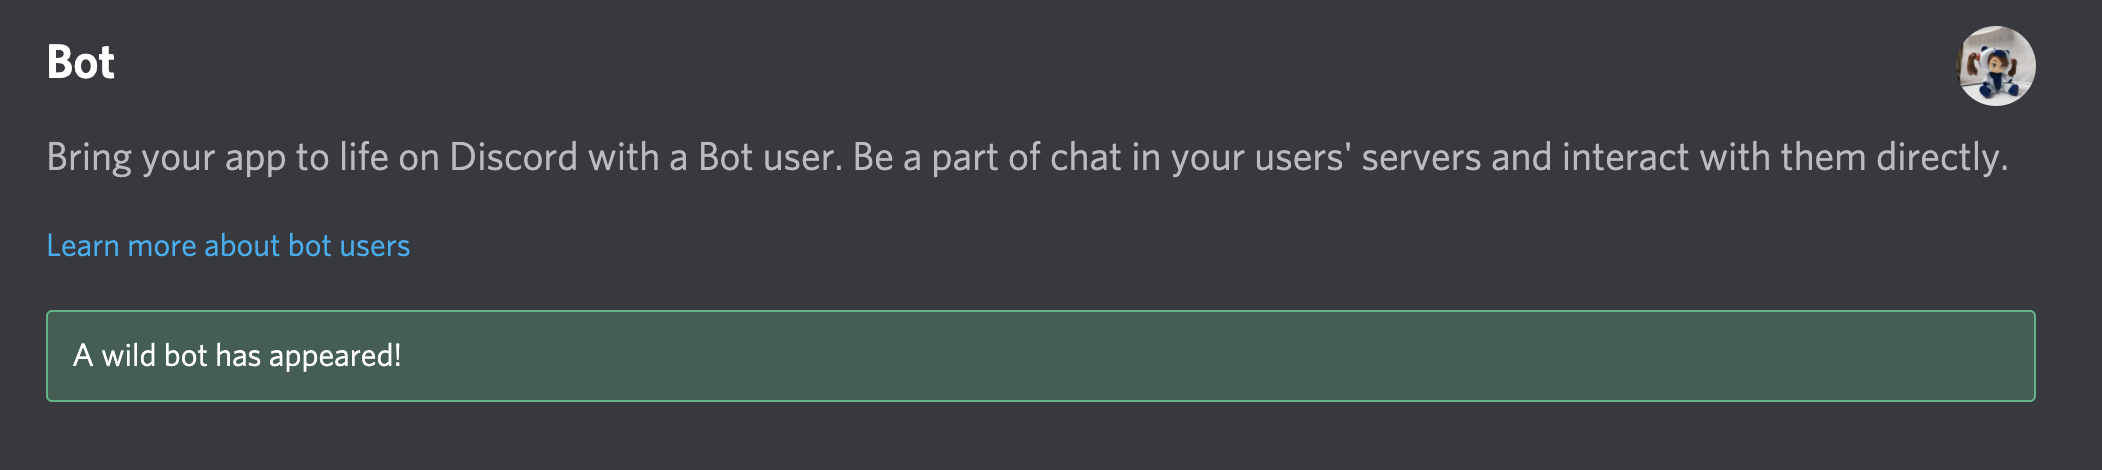Click the bot avatar plush toy image
The width and height of the screenshot is (2102, 470).
(x=1995, y=66)
